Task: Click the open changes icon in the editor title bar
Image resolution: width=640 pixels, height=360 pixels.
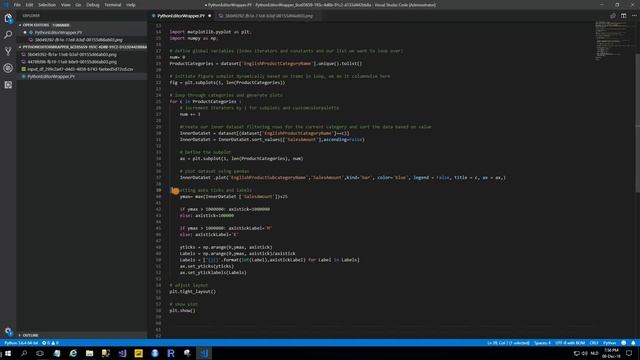Action: pos(613,16)
